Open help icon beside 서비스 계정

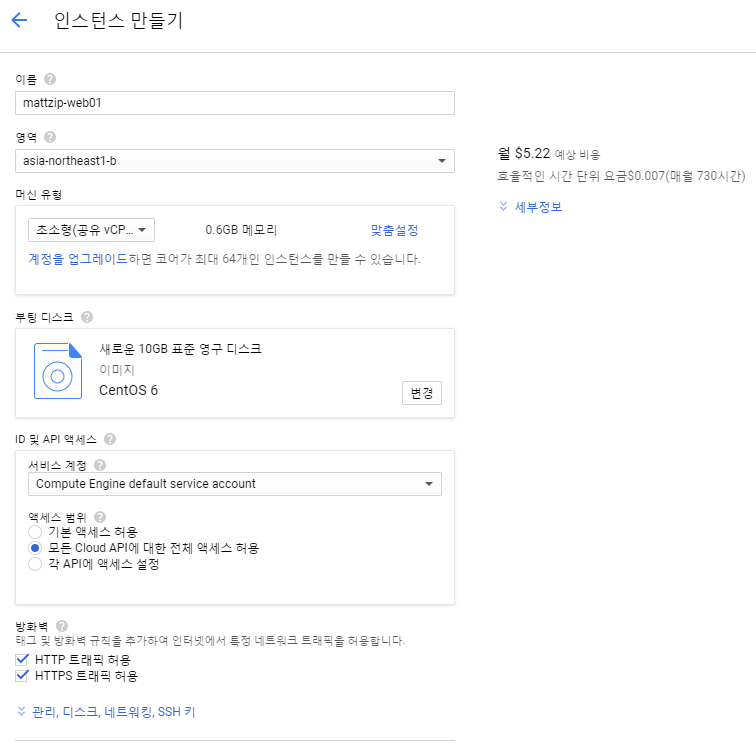(100, 465)
